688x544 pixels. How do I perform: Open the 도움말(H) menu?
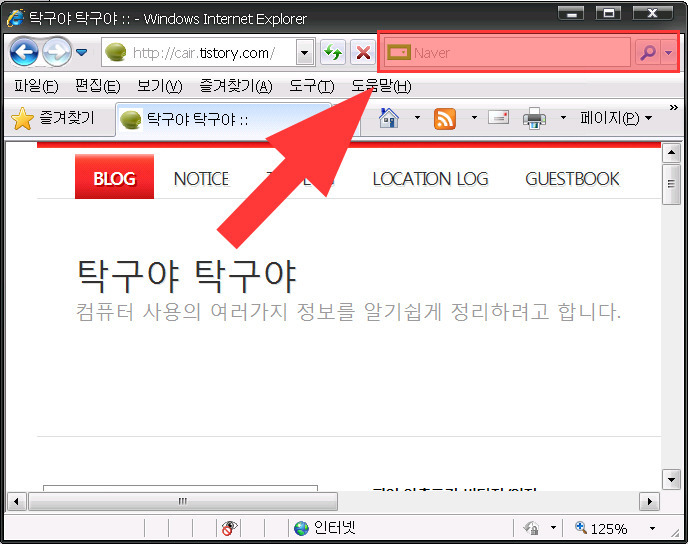click(381, 86)
